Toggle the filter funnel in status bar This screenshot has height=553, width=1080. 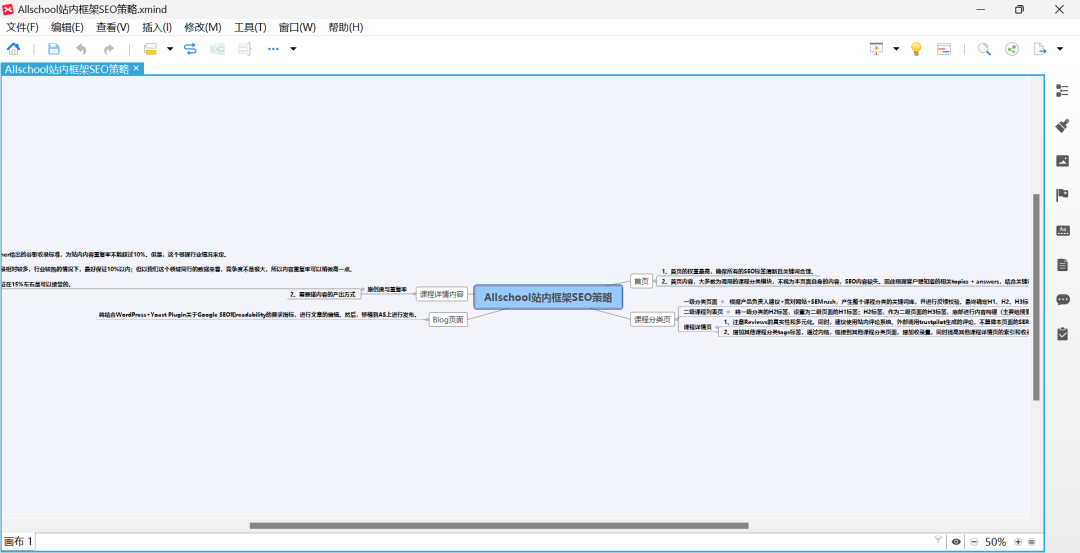coord(937,541)
